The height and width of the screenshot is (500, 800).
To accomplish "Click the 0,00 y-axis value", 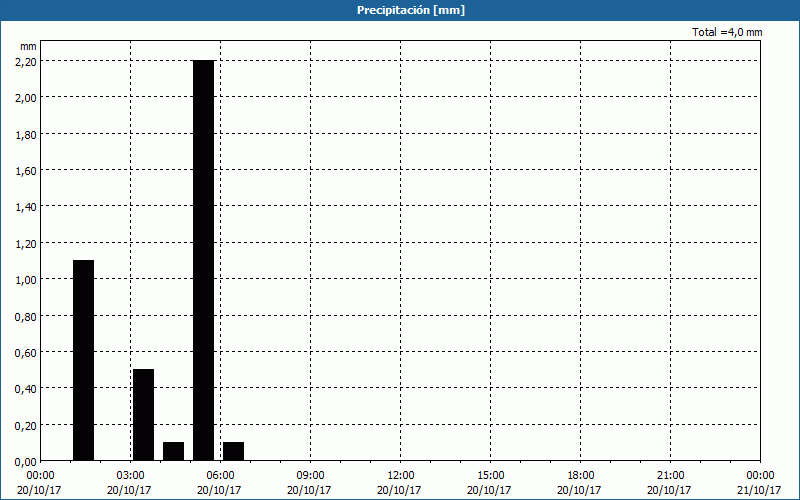I will pos(26,462).
